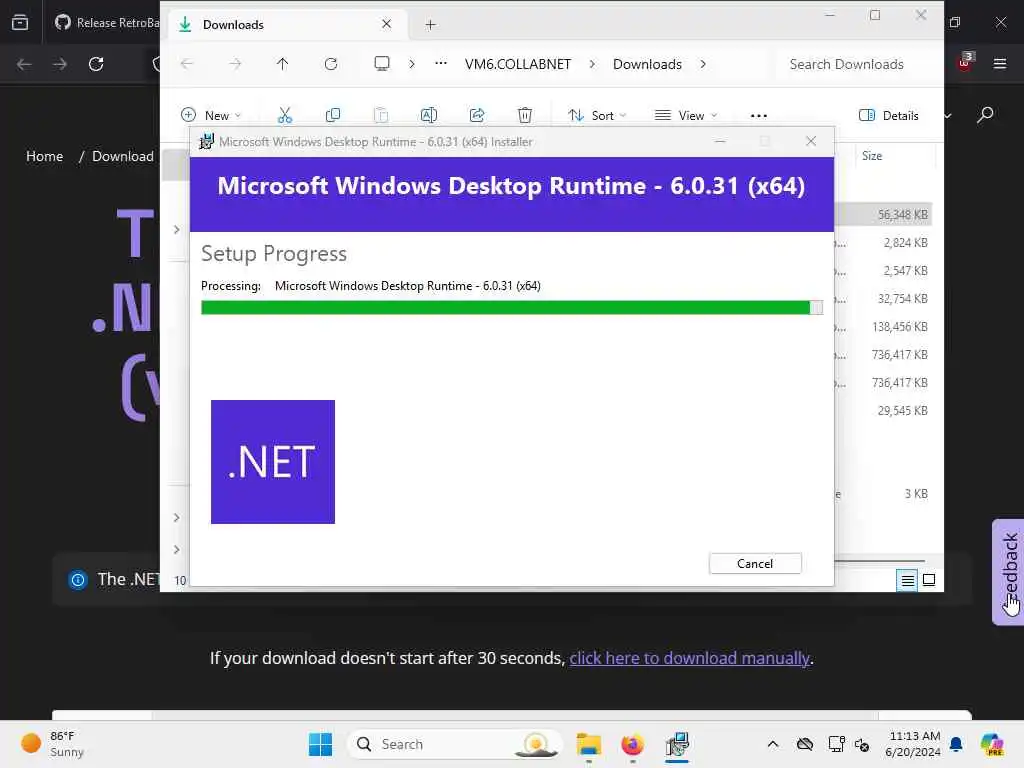
Task: Open the View dropdown menu
Action: coord(686,116)
